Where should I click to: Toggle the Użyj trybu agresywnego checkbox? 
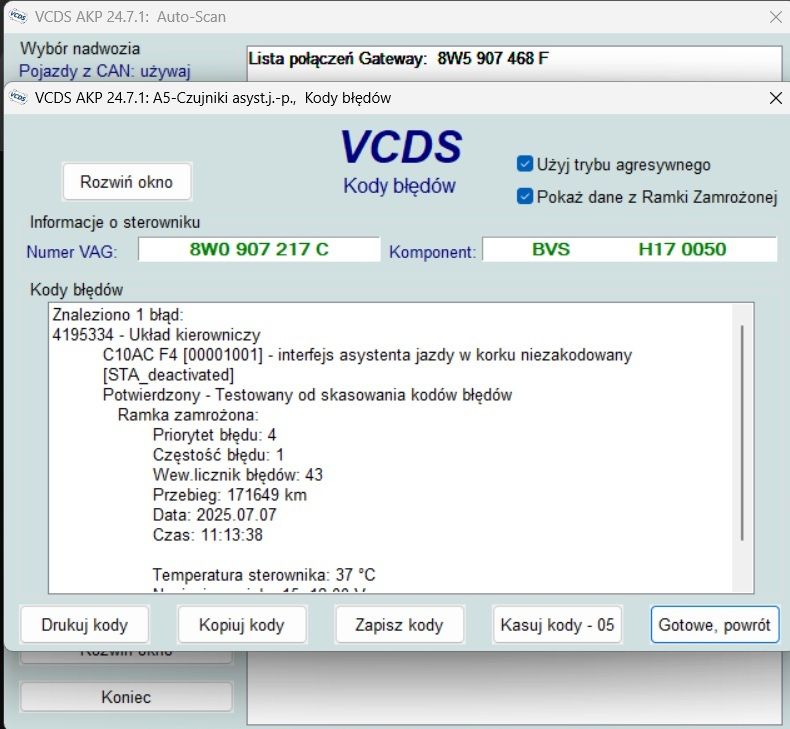pos(524,164)
